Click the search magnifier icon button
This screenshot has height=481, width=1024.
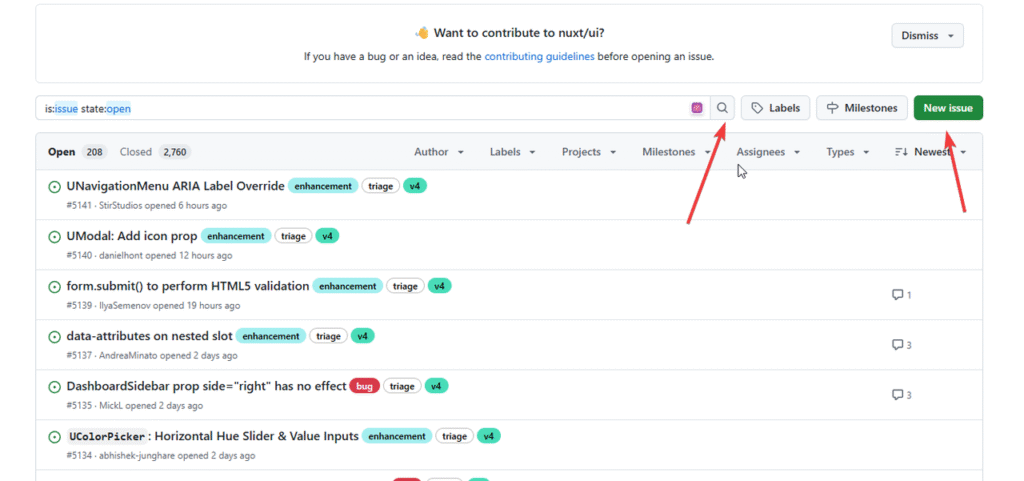(722, 108)
